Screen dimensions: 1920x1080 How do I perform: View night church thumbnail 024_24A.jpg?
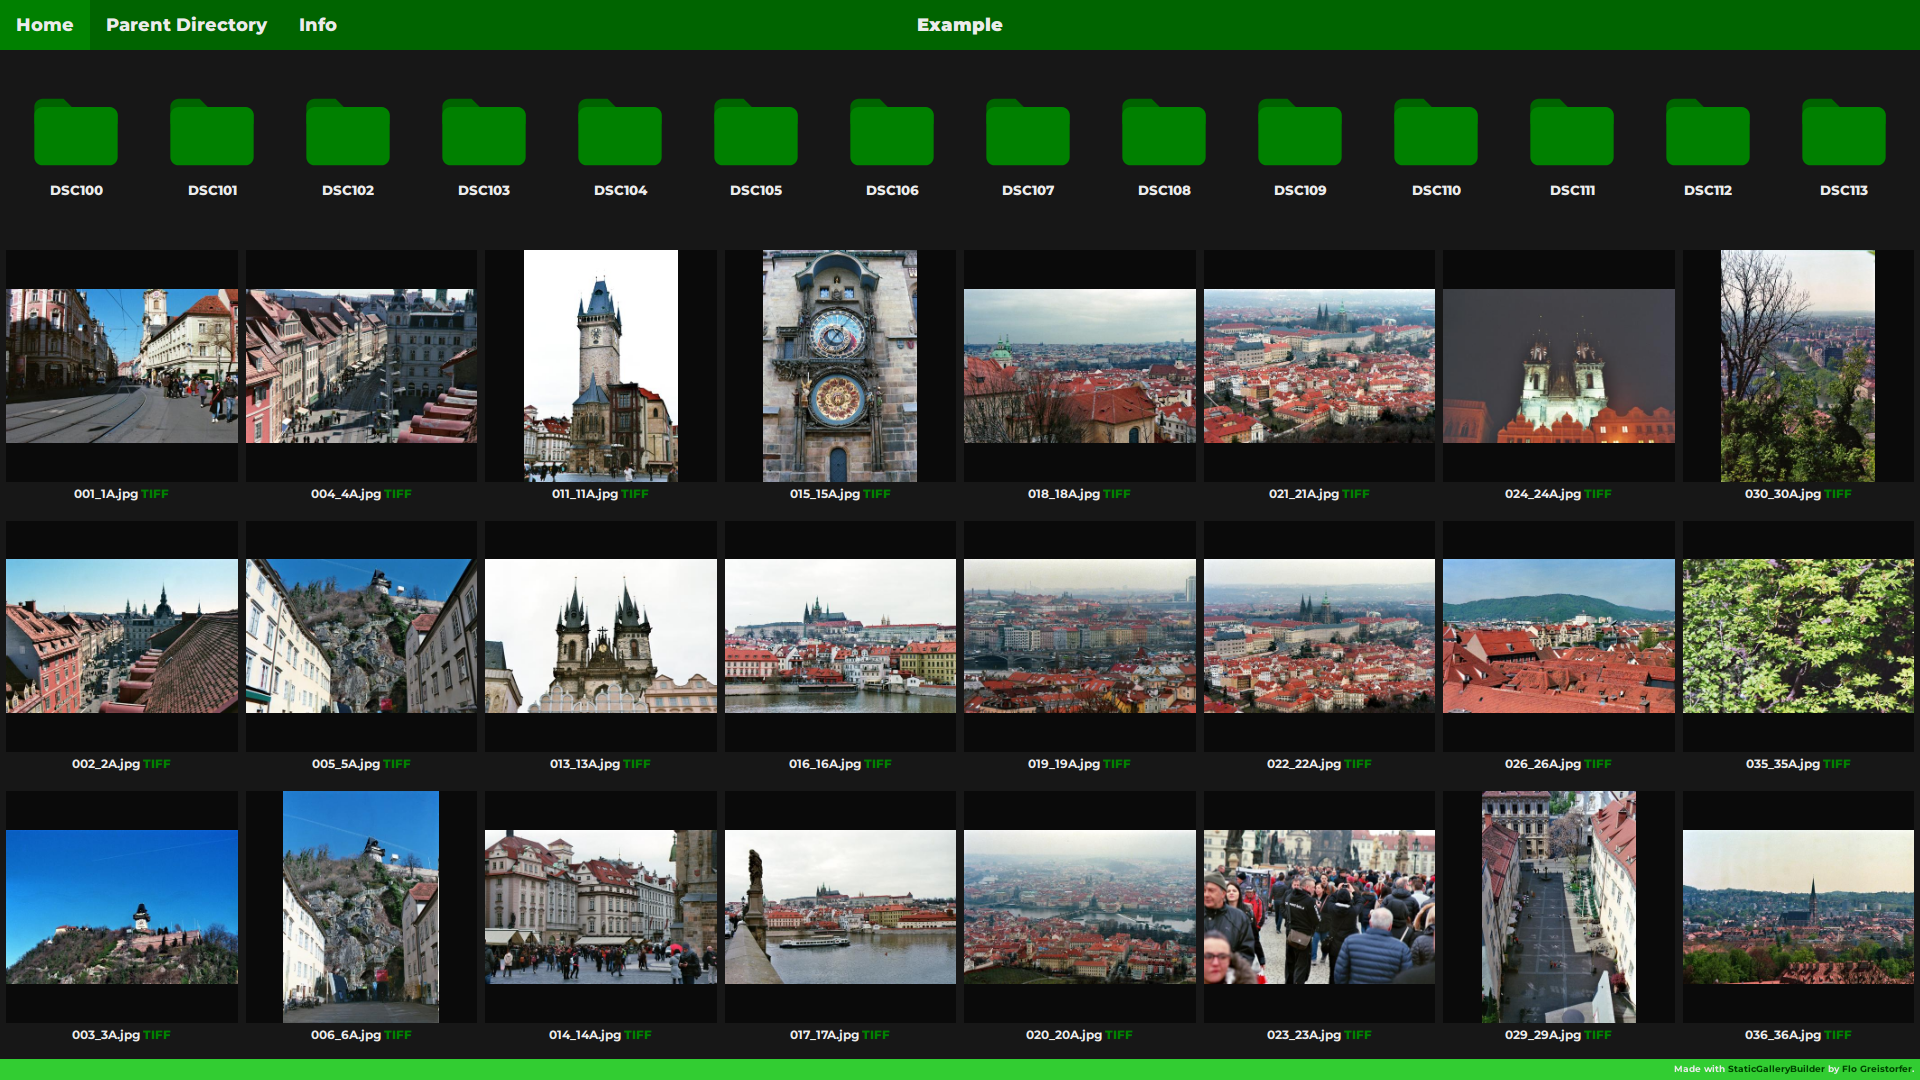pyautogui.click(x=1558, y=366)
